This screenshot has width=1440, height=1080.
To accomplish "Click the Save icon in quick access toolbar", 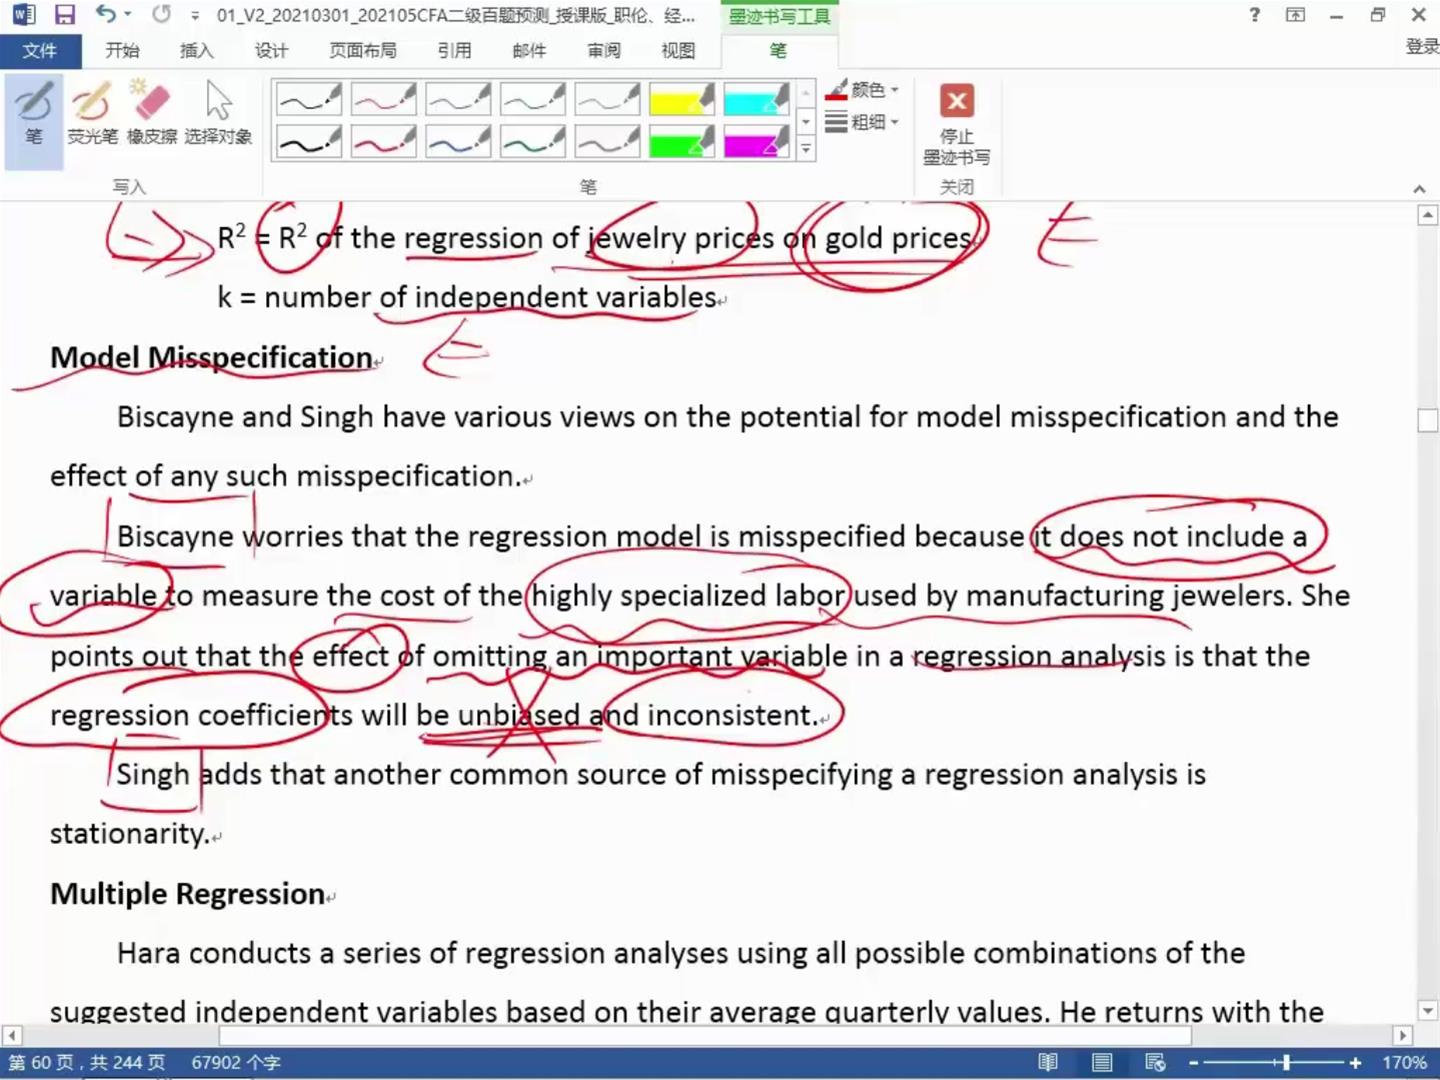I will pyautogui.click(x=65, y=15).
